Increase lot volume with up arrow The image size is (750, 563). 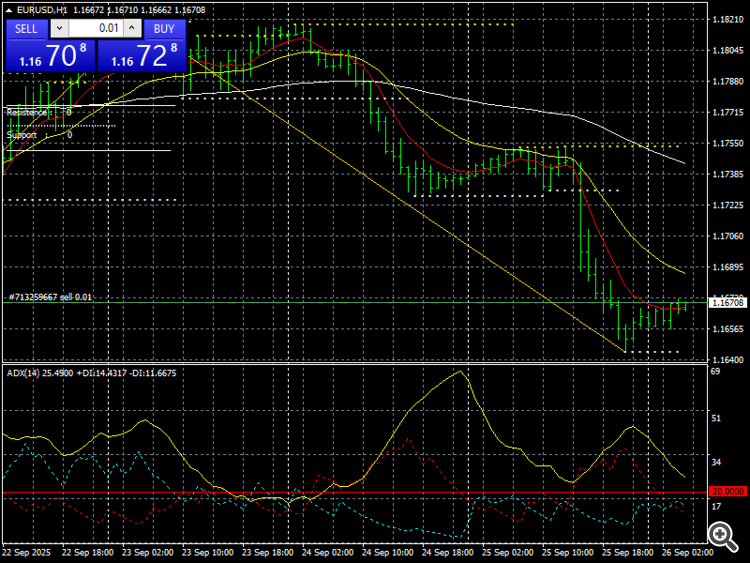click(132, 29)
